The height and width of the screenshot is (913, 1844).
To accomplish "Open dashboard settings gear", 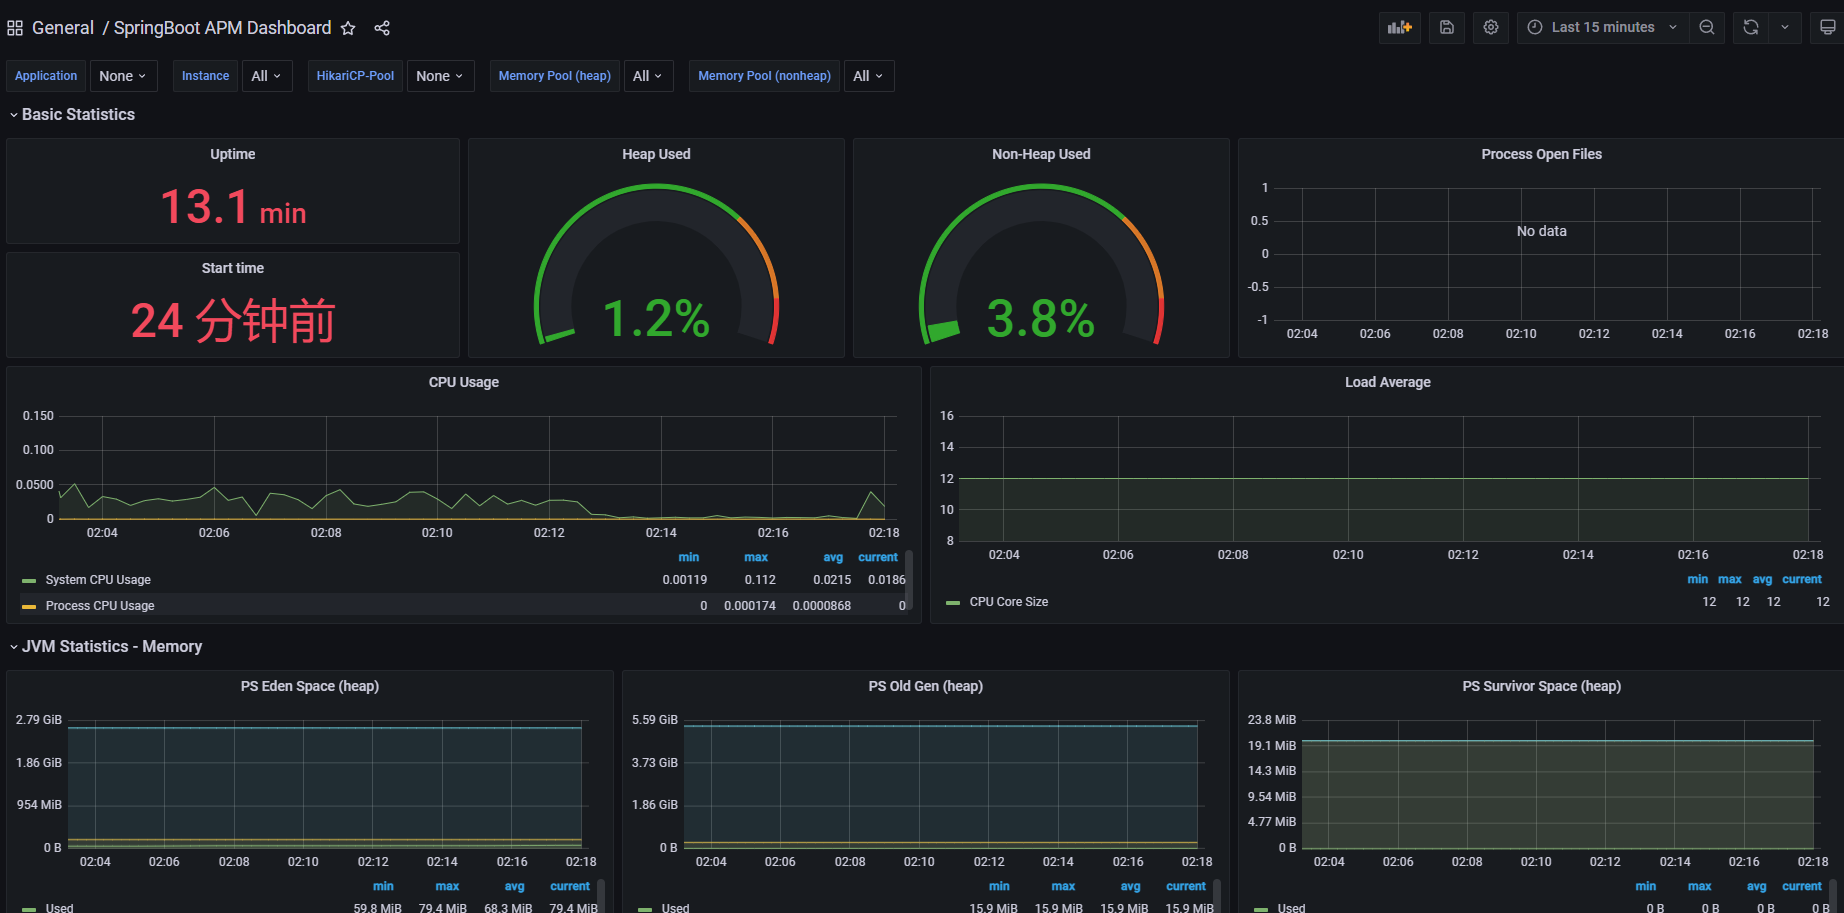I will [x=1491, y=27].
